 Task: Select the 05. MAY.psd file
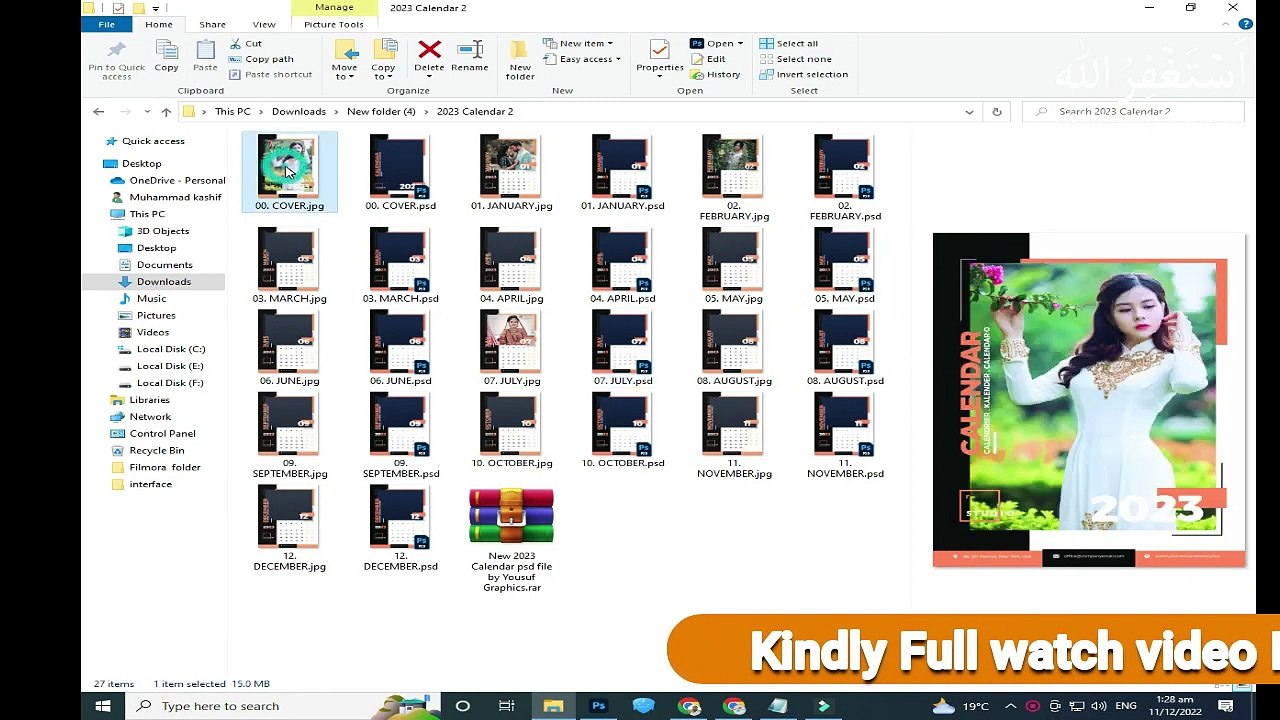click(x=845, y=265)
